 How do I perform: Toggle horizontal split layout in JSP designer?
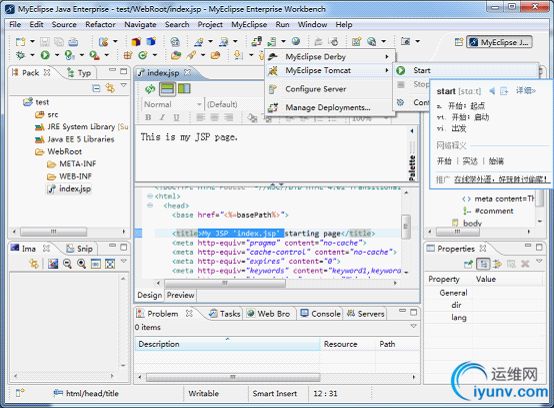coord(167,89)
